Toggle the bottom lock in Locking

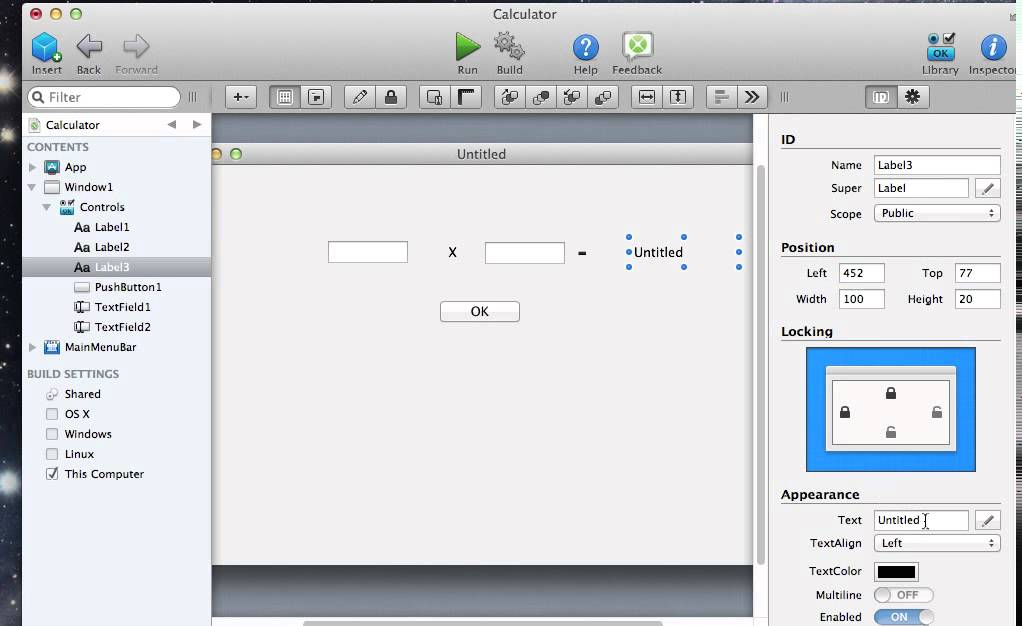(x=891, y=432)
